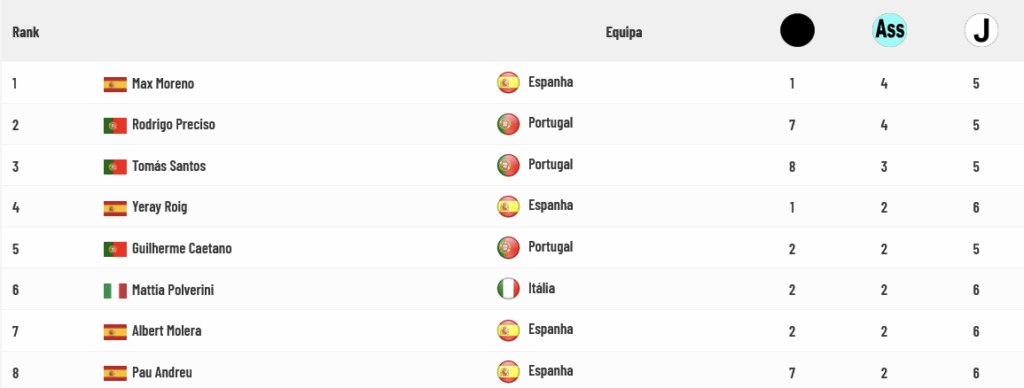Click round Portugal badge in Tomás Santos row
Image resolution: width=1024 pixels, height=388 pixels.
(x=508, y=165)
